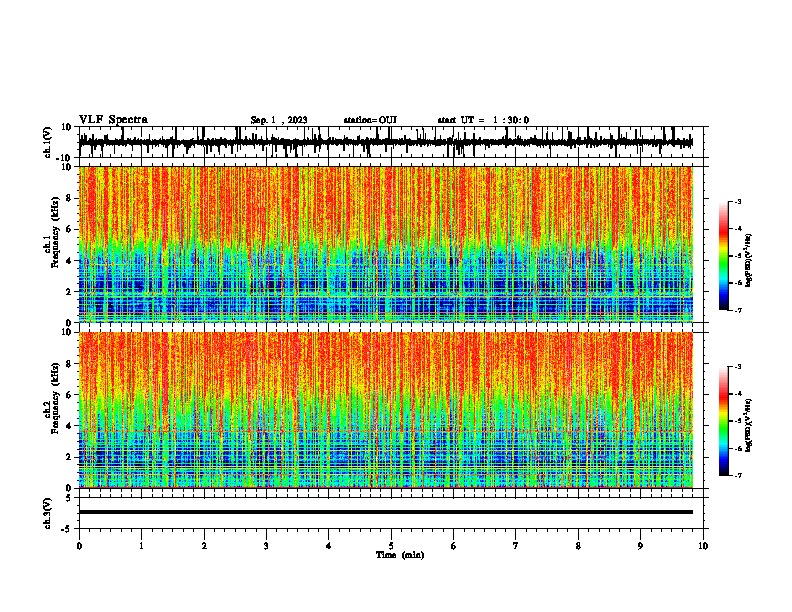Click the "4" kHz tick of ch.1 spectrogram
Screen dimensions: 792x612
click(70, 261)
